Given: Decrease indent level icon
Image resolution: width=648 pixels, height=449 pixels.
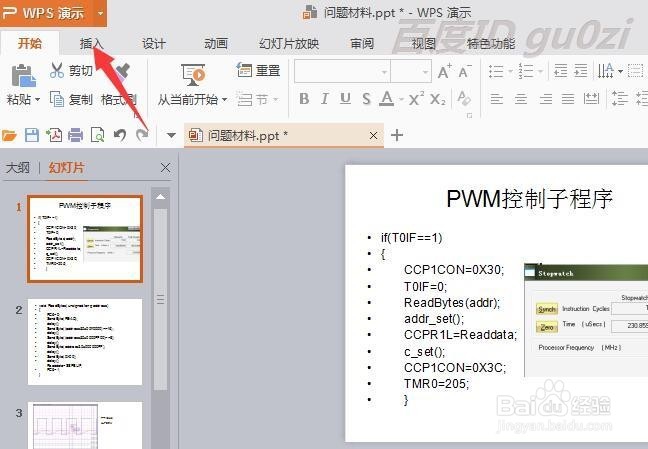Looking at the screenshot, I should tap(560, 71).
